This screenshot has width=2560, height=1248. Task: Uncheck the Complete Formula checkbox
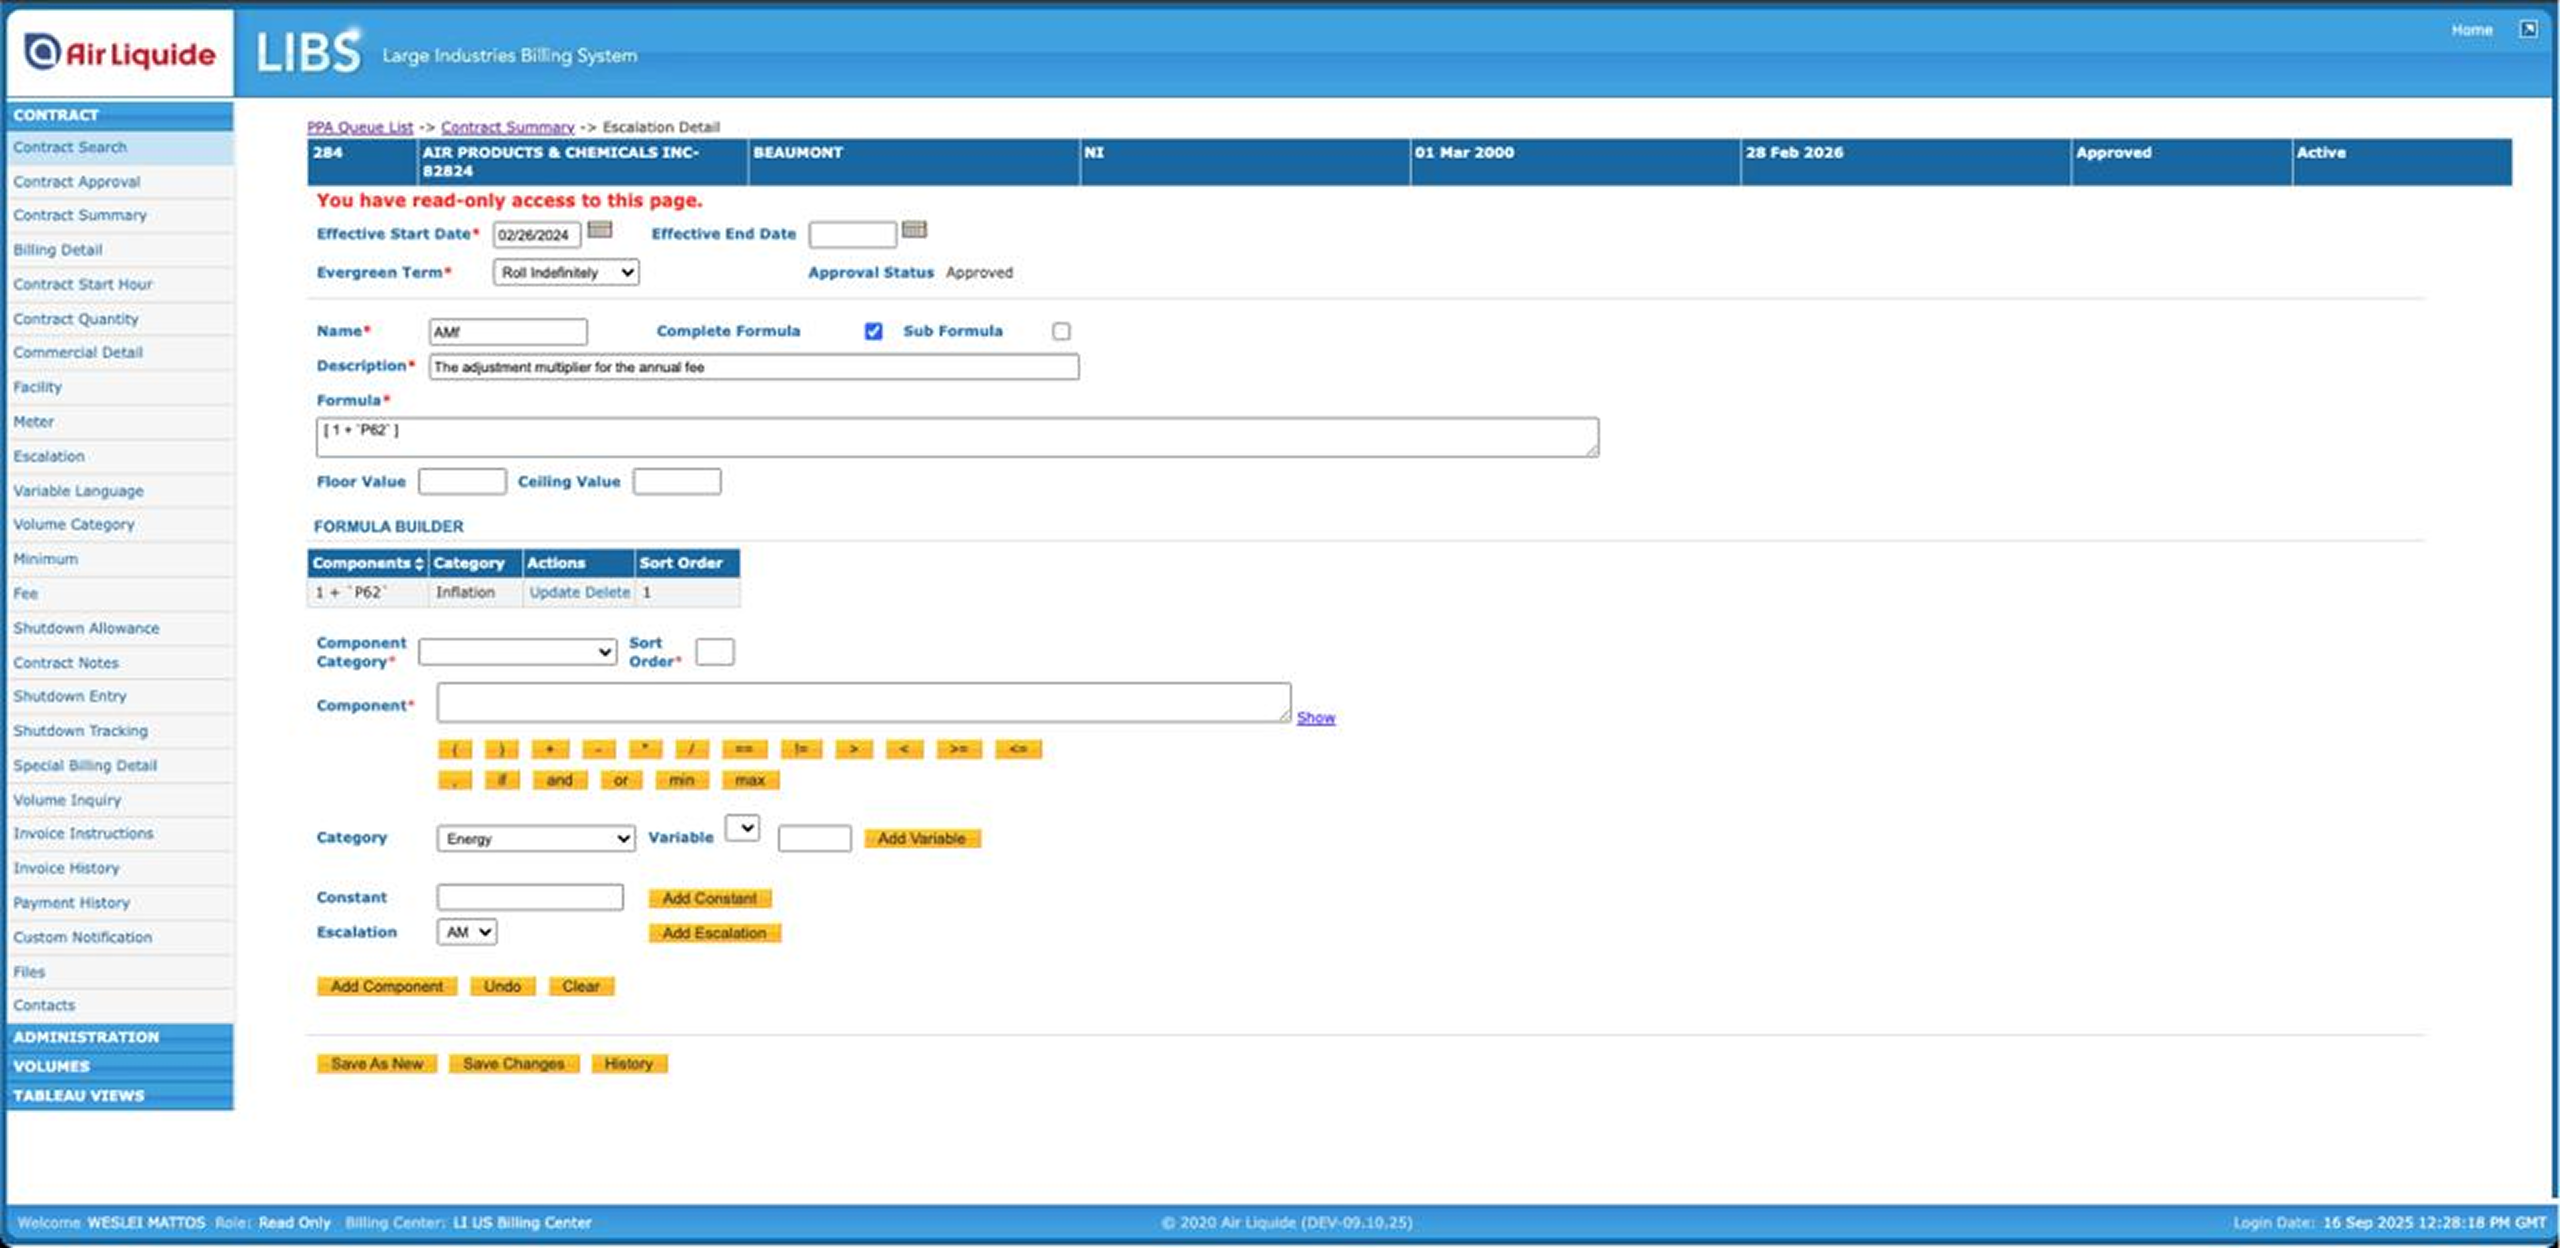[x=873, y=330]
